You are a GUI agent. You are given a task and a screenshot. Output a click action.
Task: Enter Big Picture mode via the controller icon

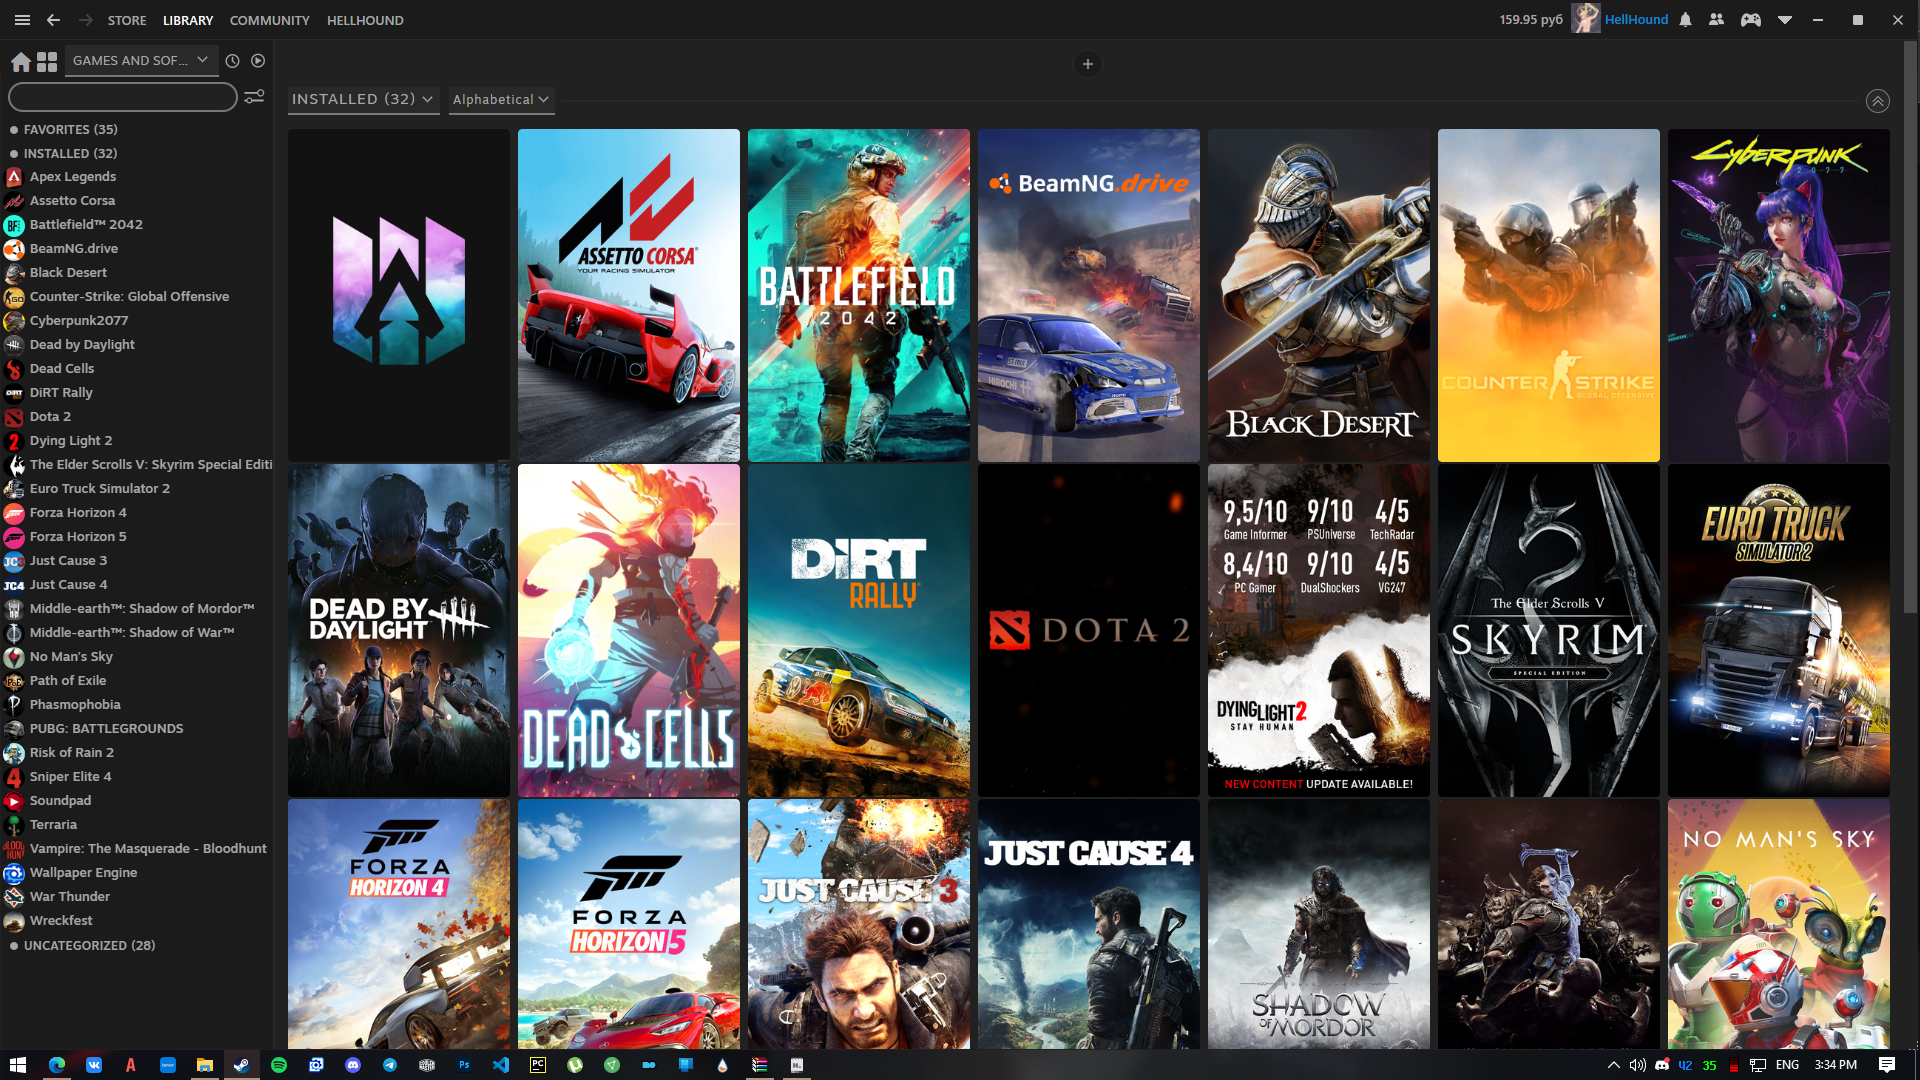click(x=1751, y=20)
